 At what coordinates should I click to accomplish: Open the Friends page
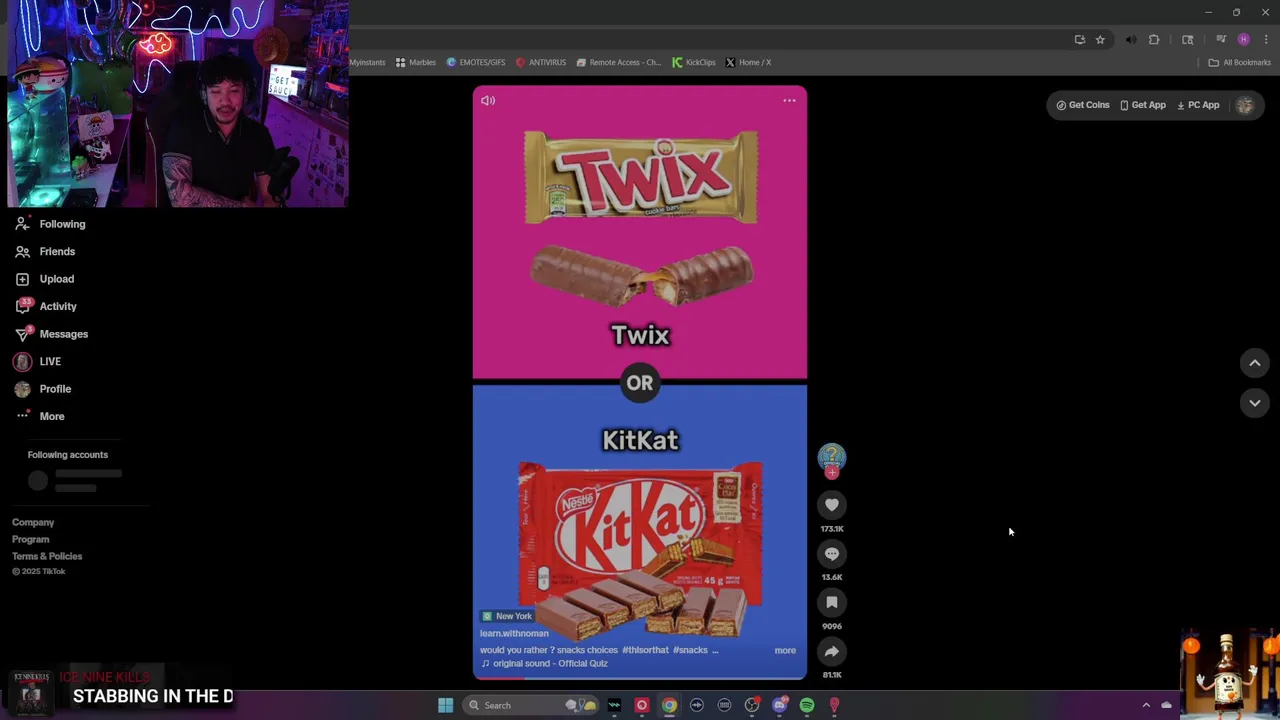click(x=45, y=251)
